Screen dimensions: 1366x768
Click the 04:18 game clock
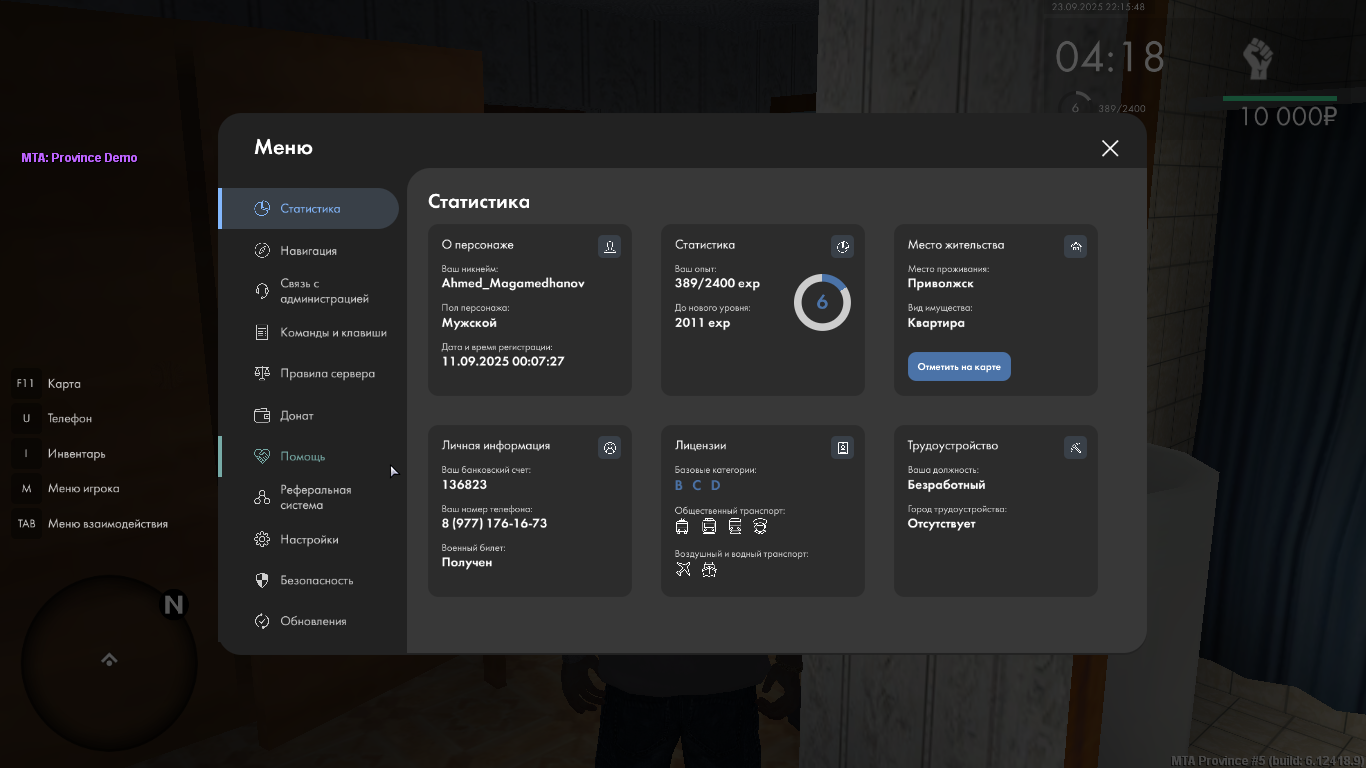pyautogui.click(x=1110, y=57)
